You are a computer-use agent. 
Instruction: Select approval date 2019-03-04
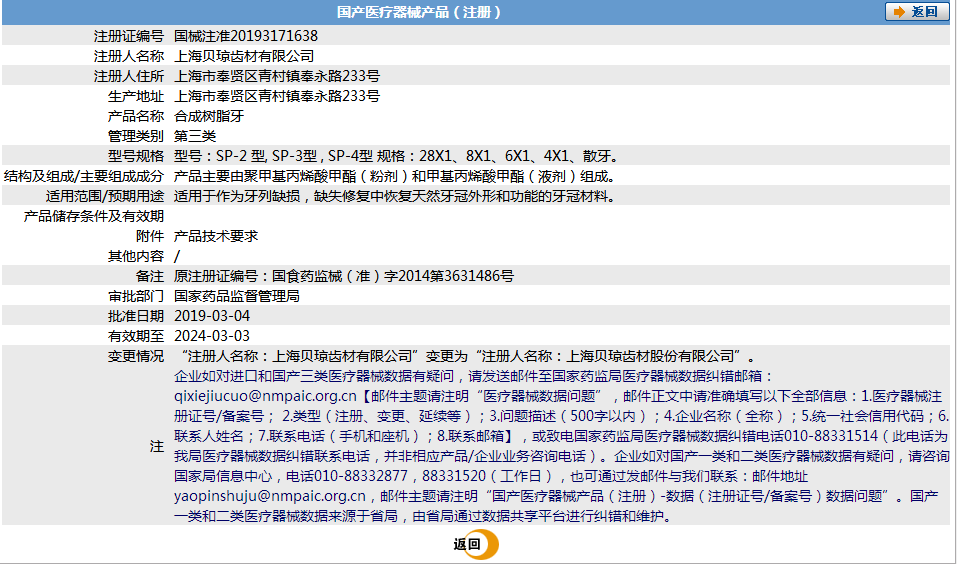[x=212, y=316]
